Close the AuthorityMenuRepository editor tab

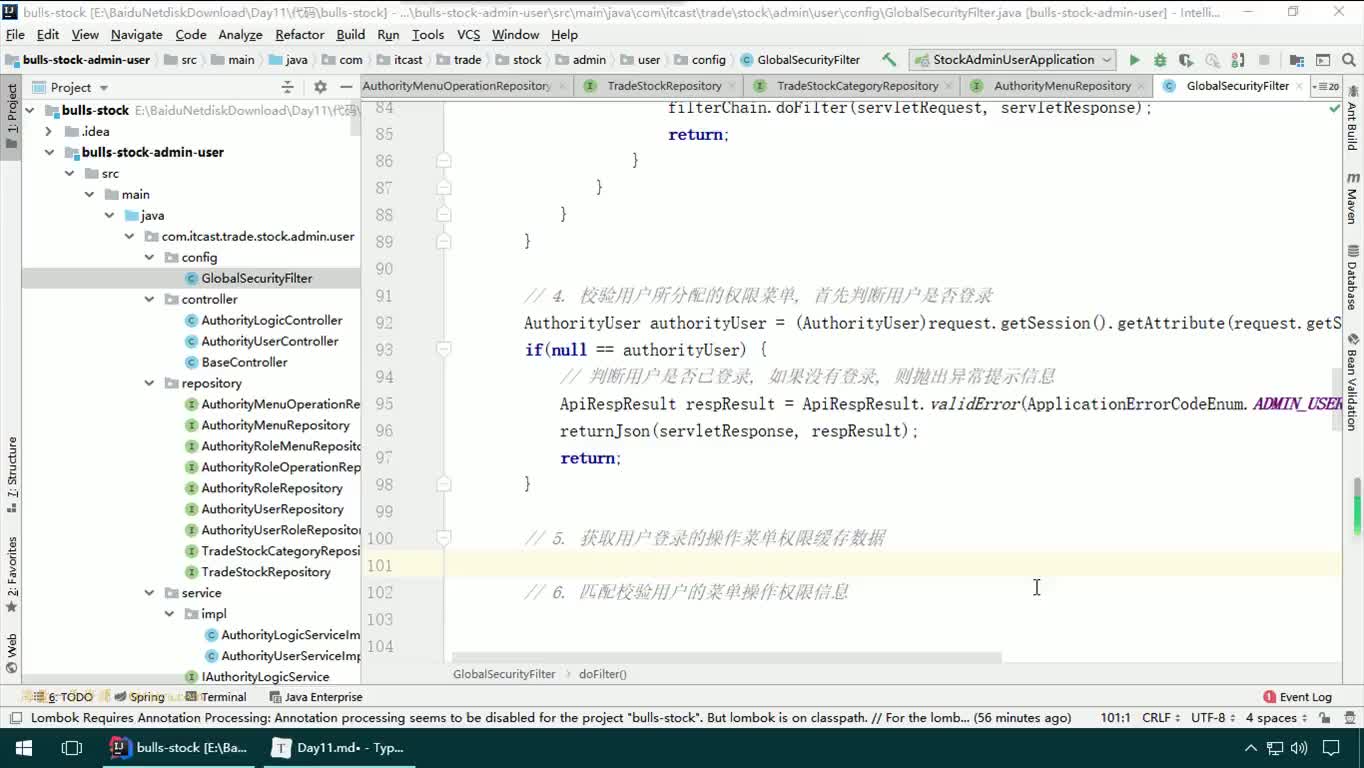[1141, 86]
